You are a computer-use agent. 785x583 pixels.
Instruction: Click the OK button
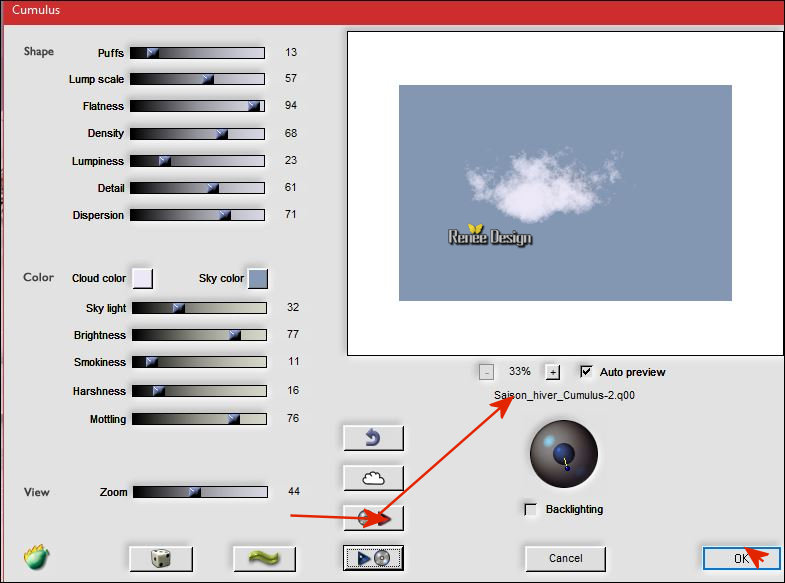(x=741, y=558)
